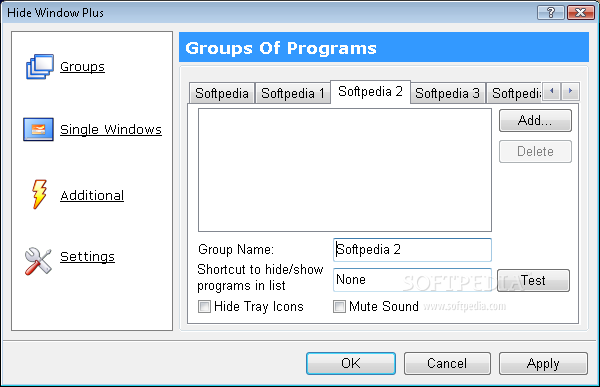The height and width of the screenshot is (387, 600).
Task: Focus the Group Name text field
Action: pyautogui.click(x=412, y=250)
